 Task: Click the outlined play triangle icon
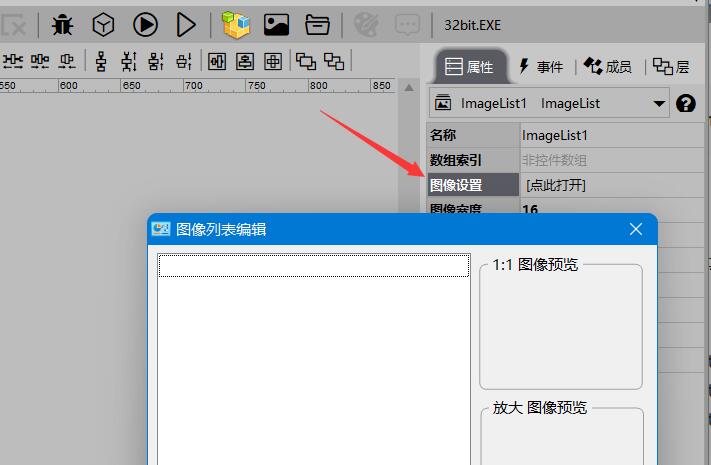point(186,25)
